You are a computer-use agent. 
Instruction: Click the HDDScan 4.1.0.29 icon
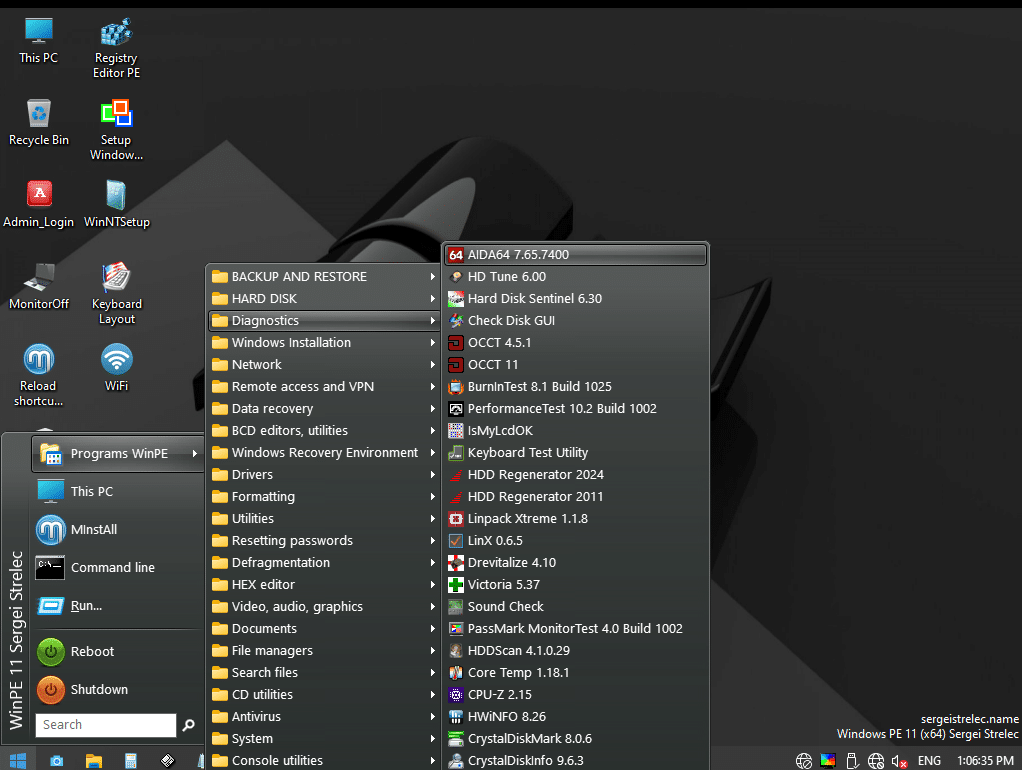[x=456, y=651]
